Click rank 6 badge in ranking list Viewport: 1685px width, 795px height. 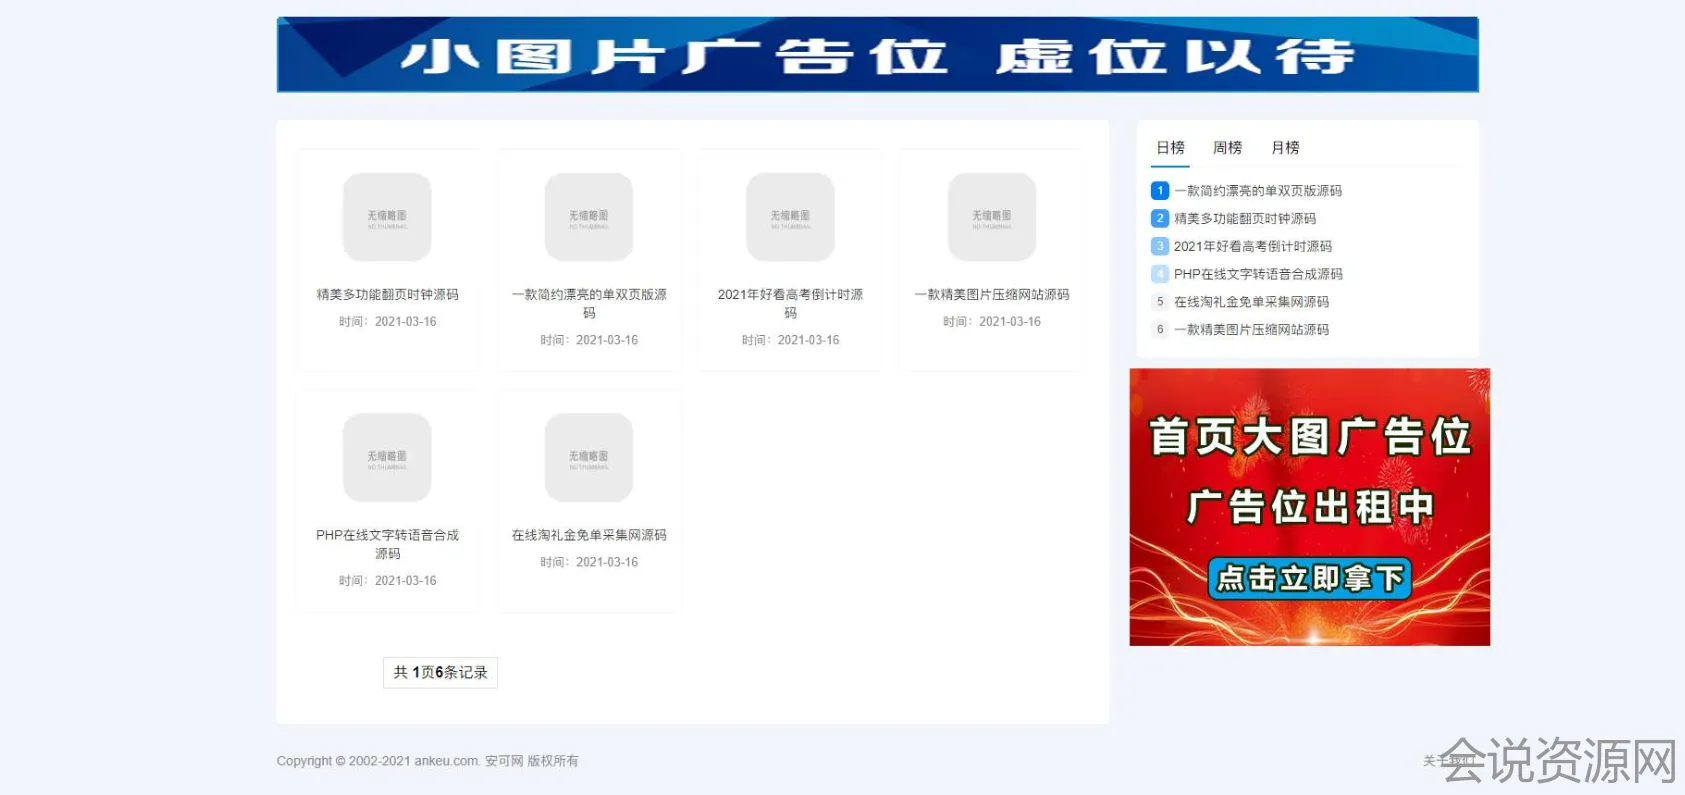(x=1160, y=329)
